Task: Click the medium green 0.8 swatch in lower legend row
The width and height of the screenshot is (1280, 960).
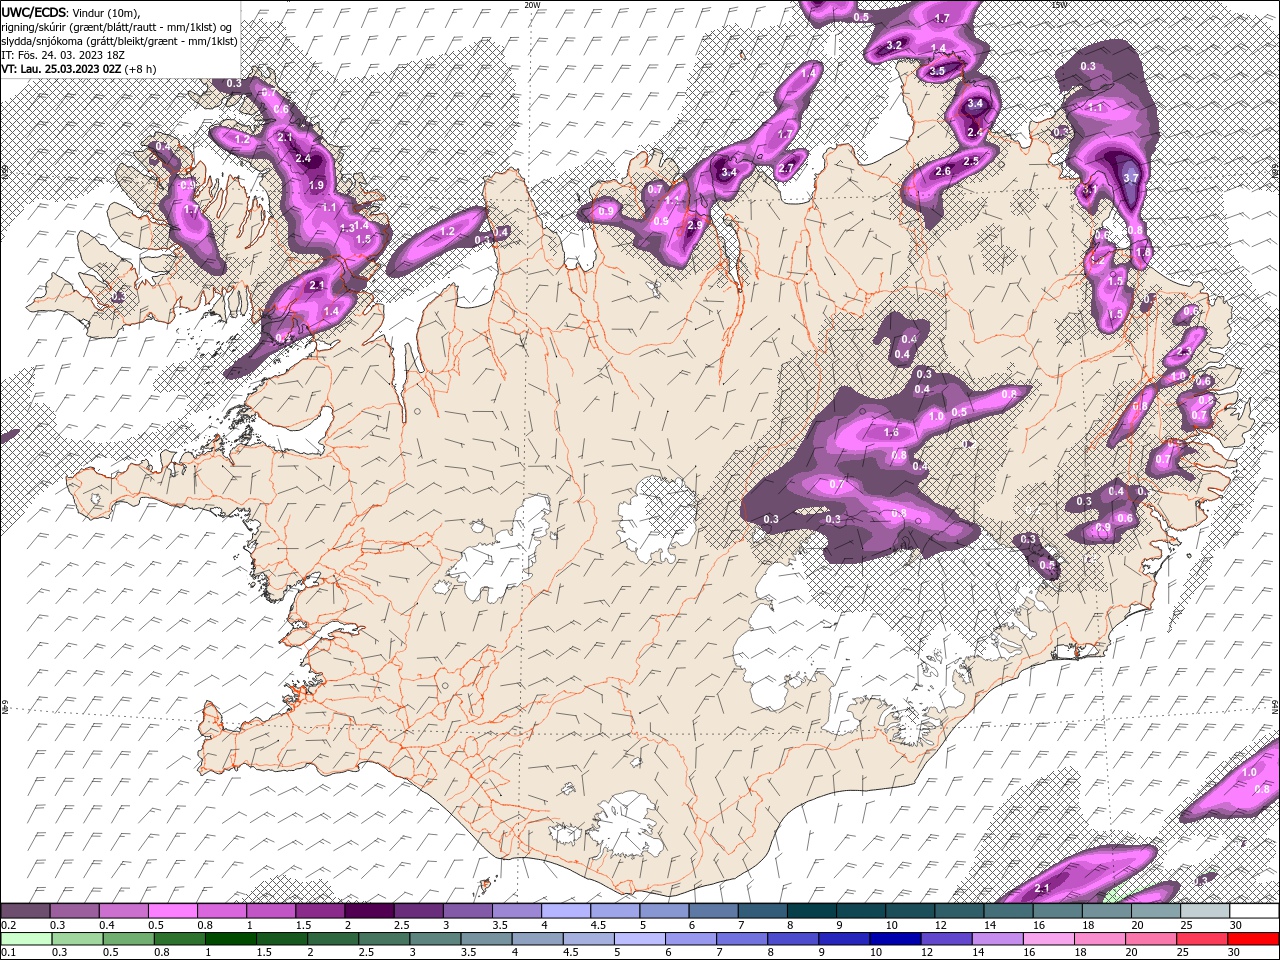Action: [180, 939]
